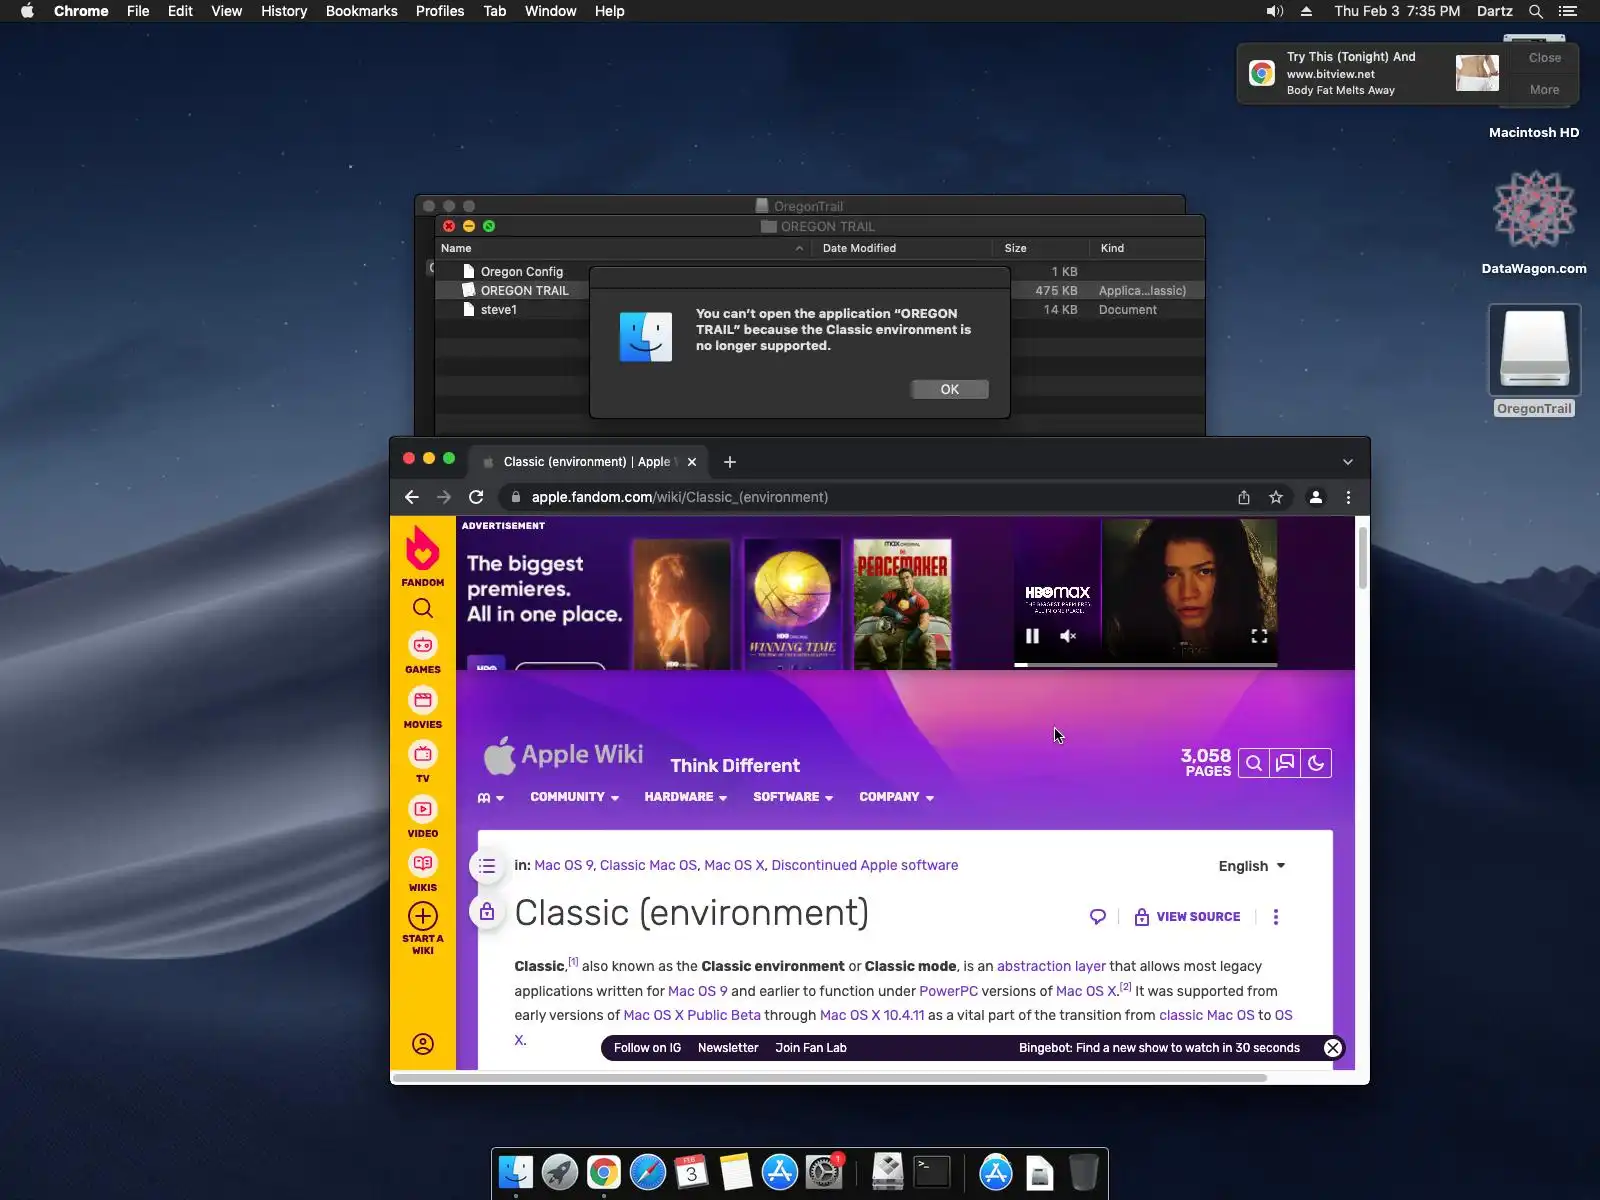Click the Start a Wiki plus icon

[x=423, y=916]
